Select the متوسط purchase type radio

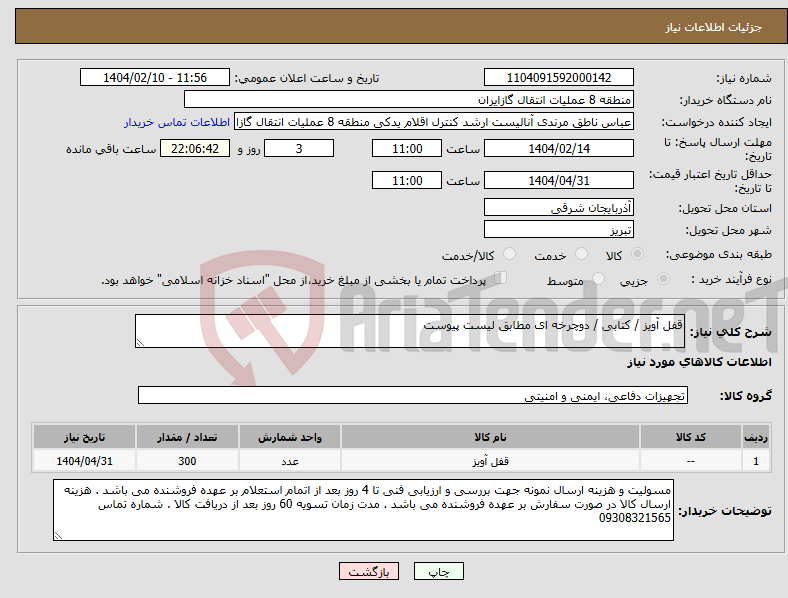[x=598, y=278]
